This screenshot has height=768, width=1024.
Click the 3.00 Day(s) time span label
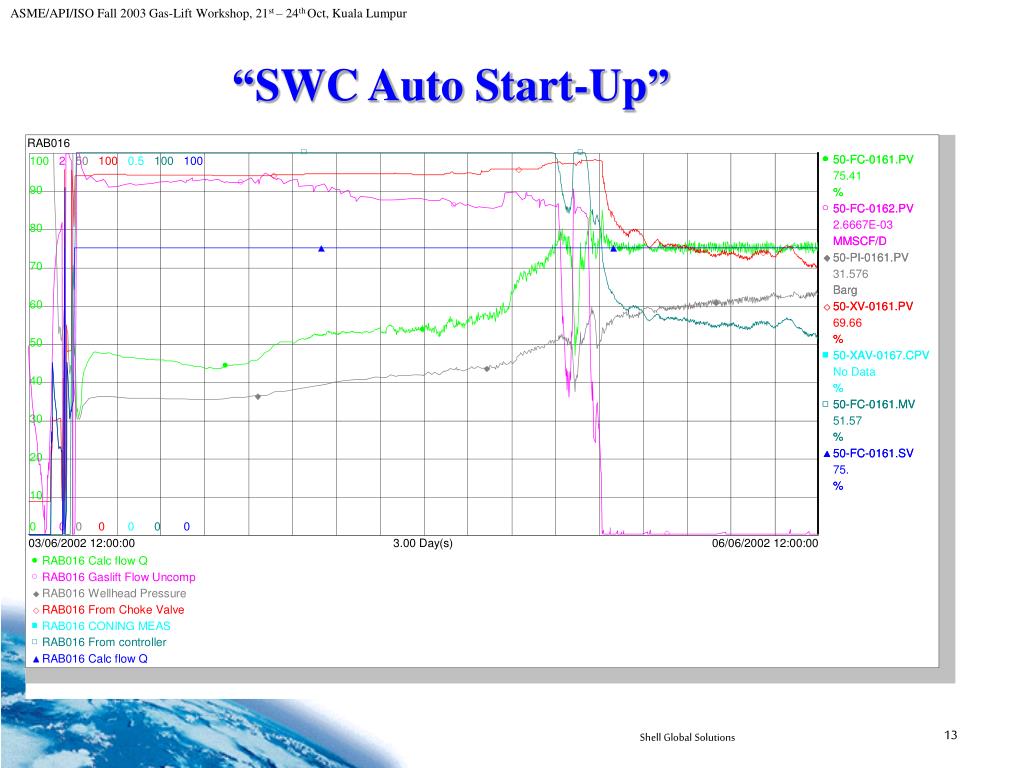(423, 543)
